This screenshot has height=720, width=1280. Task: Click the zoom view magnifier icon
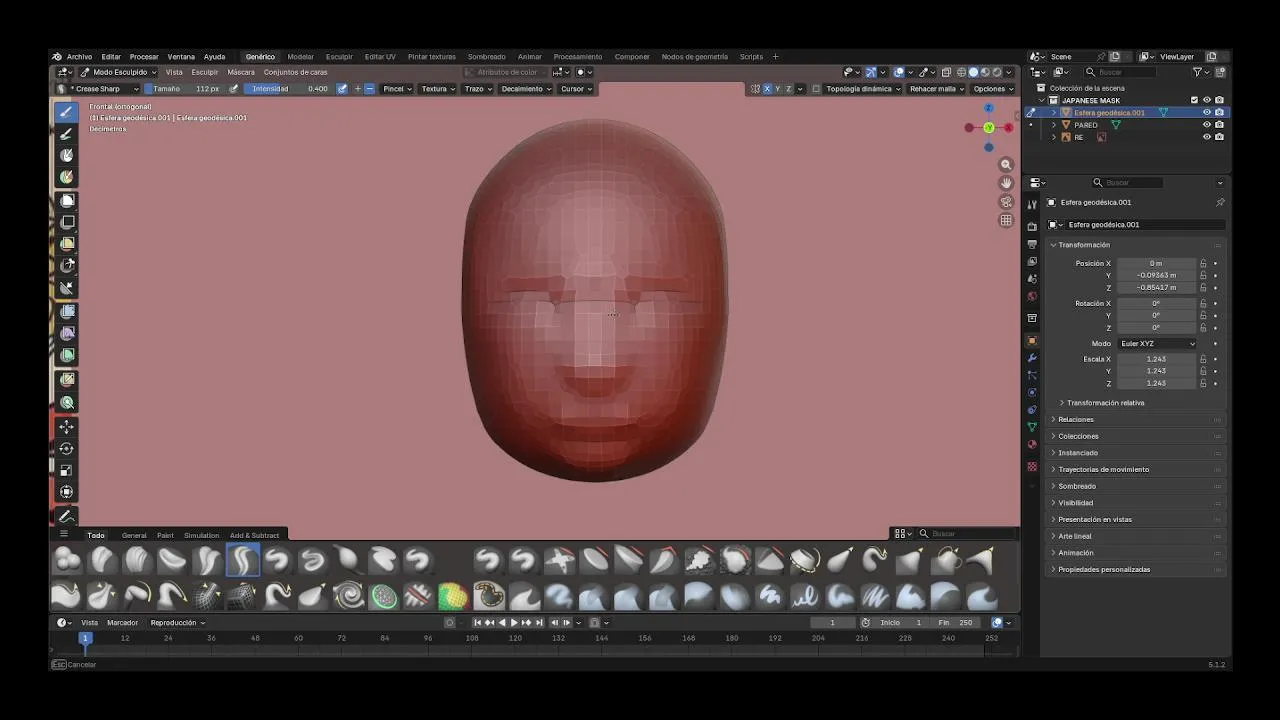1006,165
